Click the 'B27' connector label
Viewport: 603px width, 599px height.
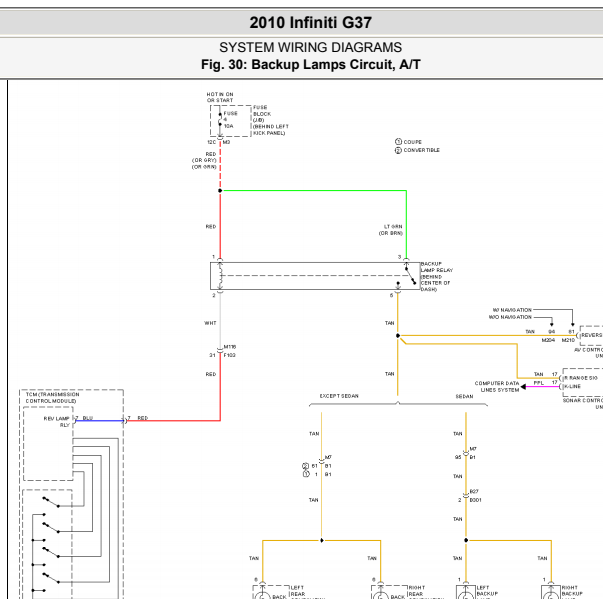[474, 491]
